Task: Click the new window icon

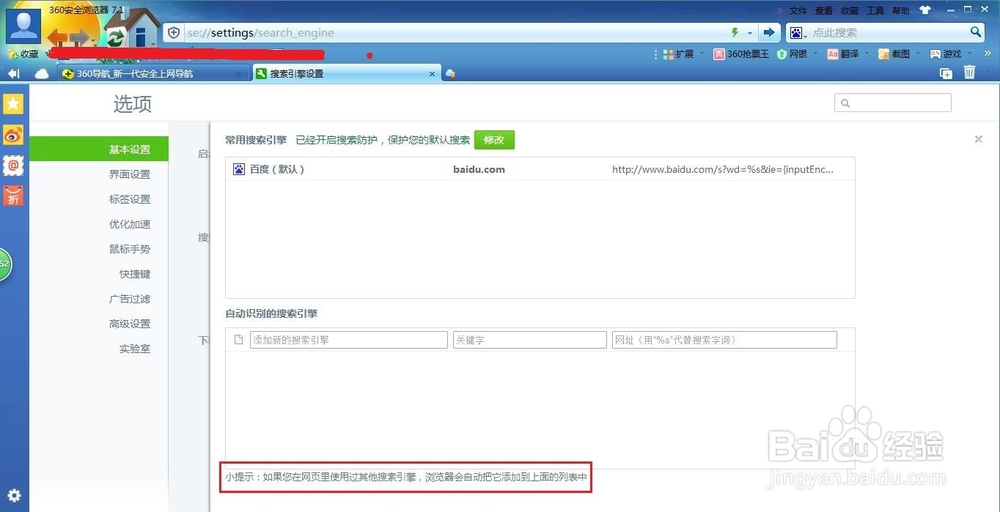Action: tap(946, 73)
